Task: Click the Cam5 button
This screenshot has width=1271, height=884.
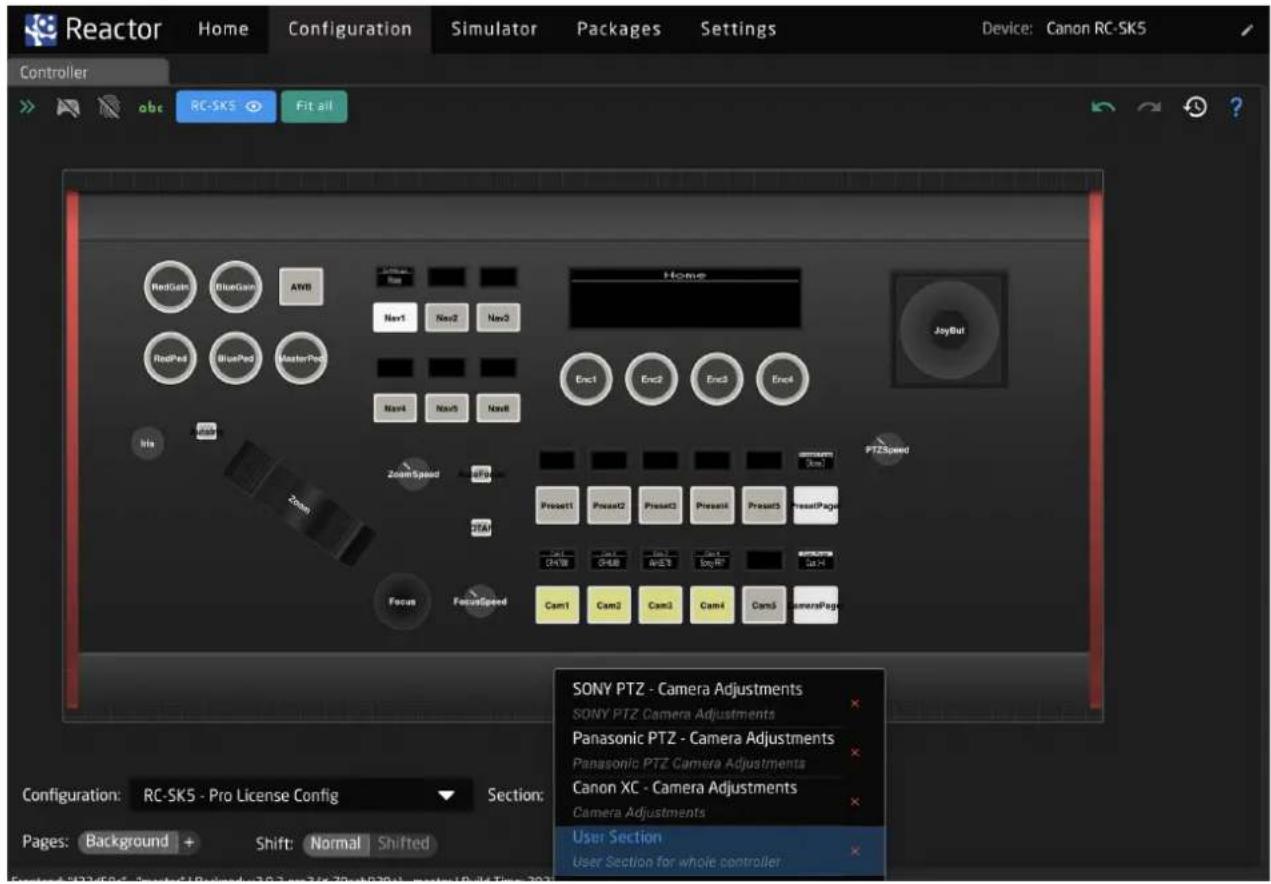Action: [x=765, y=605]
